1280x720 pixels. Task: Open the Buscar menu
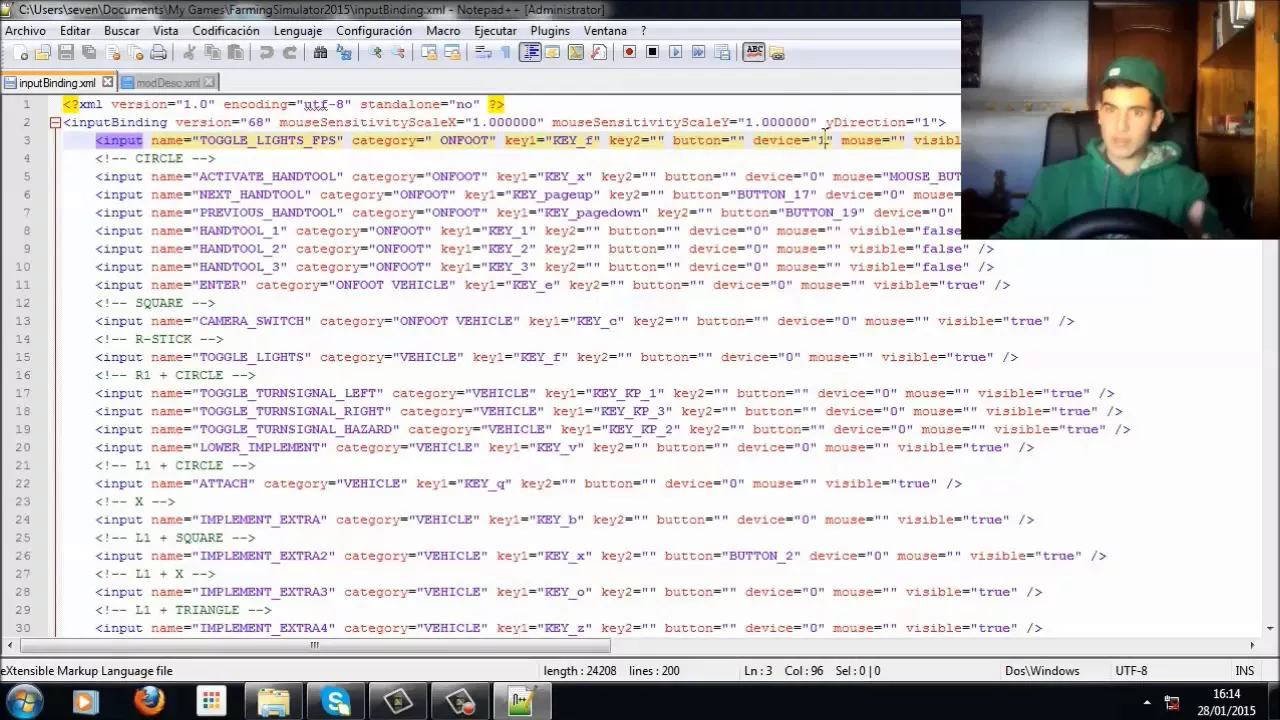122,31
